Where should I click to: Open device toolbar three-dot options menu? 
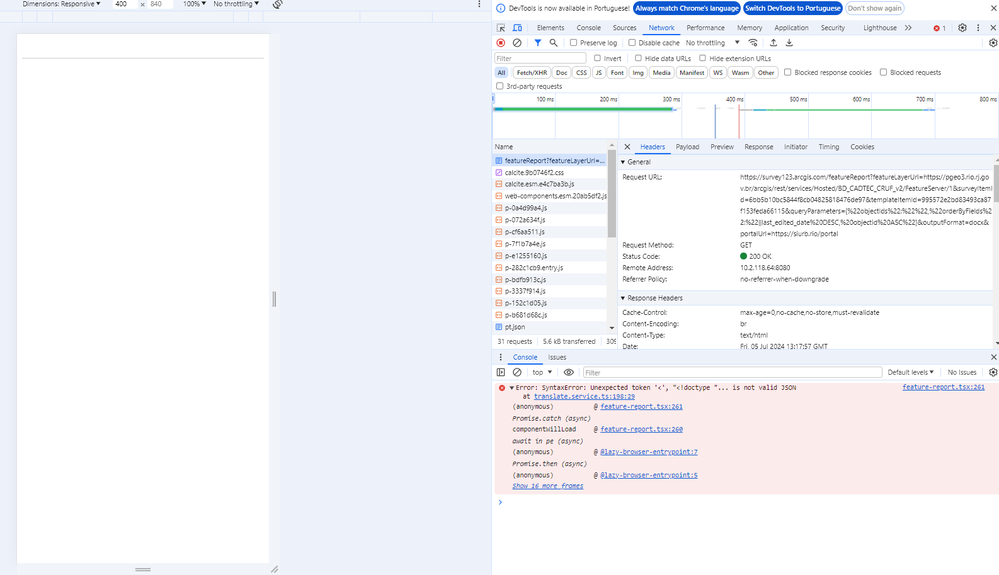pos(479,4)
